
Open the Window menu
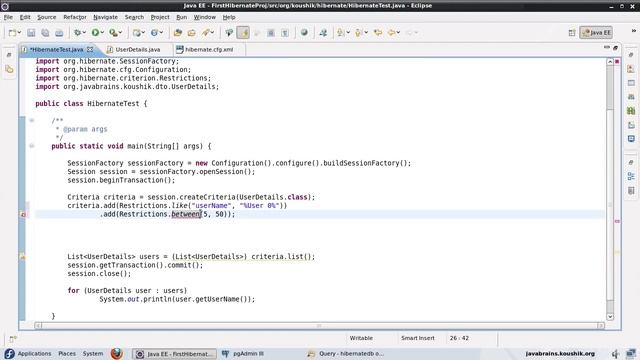click(204, 17)
